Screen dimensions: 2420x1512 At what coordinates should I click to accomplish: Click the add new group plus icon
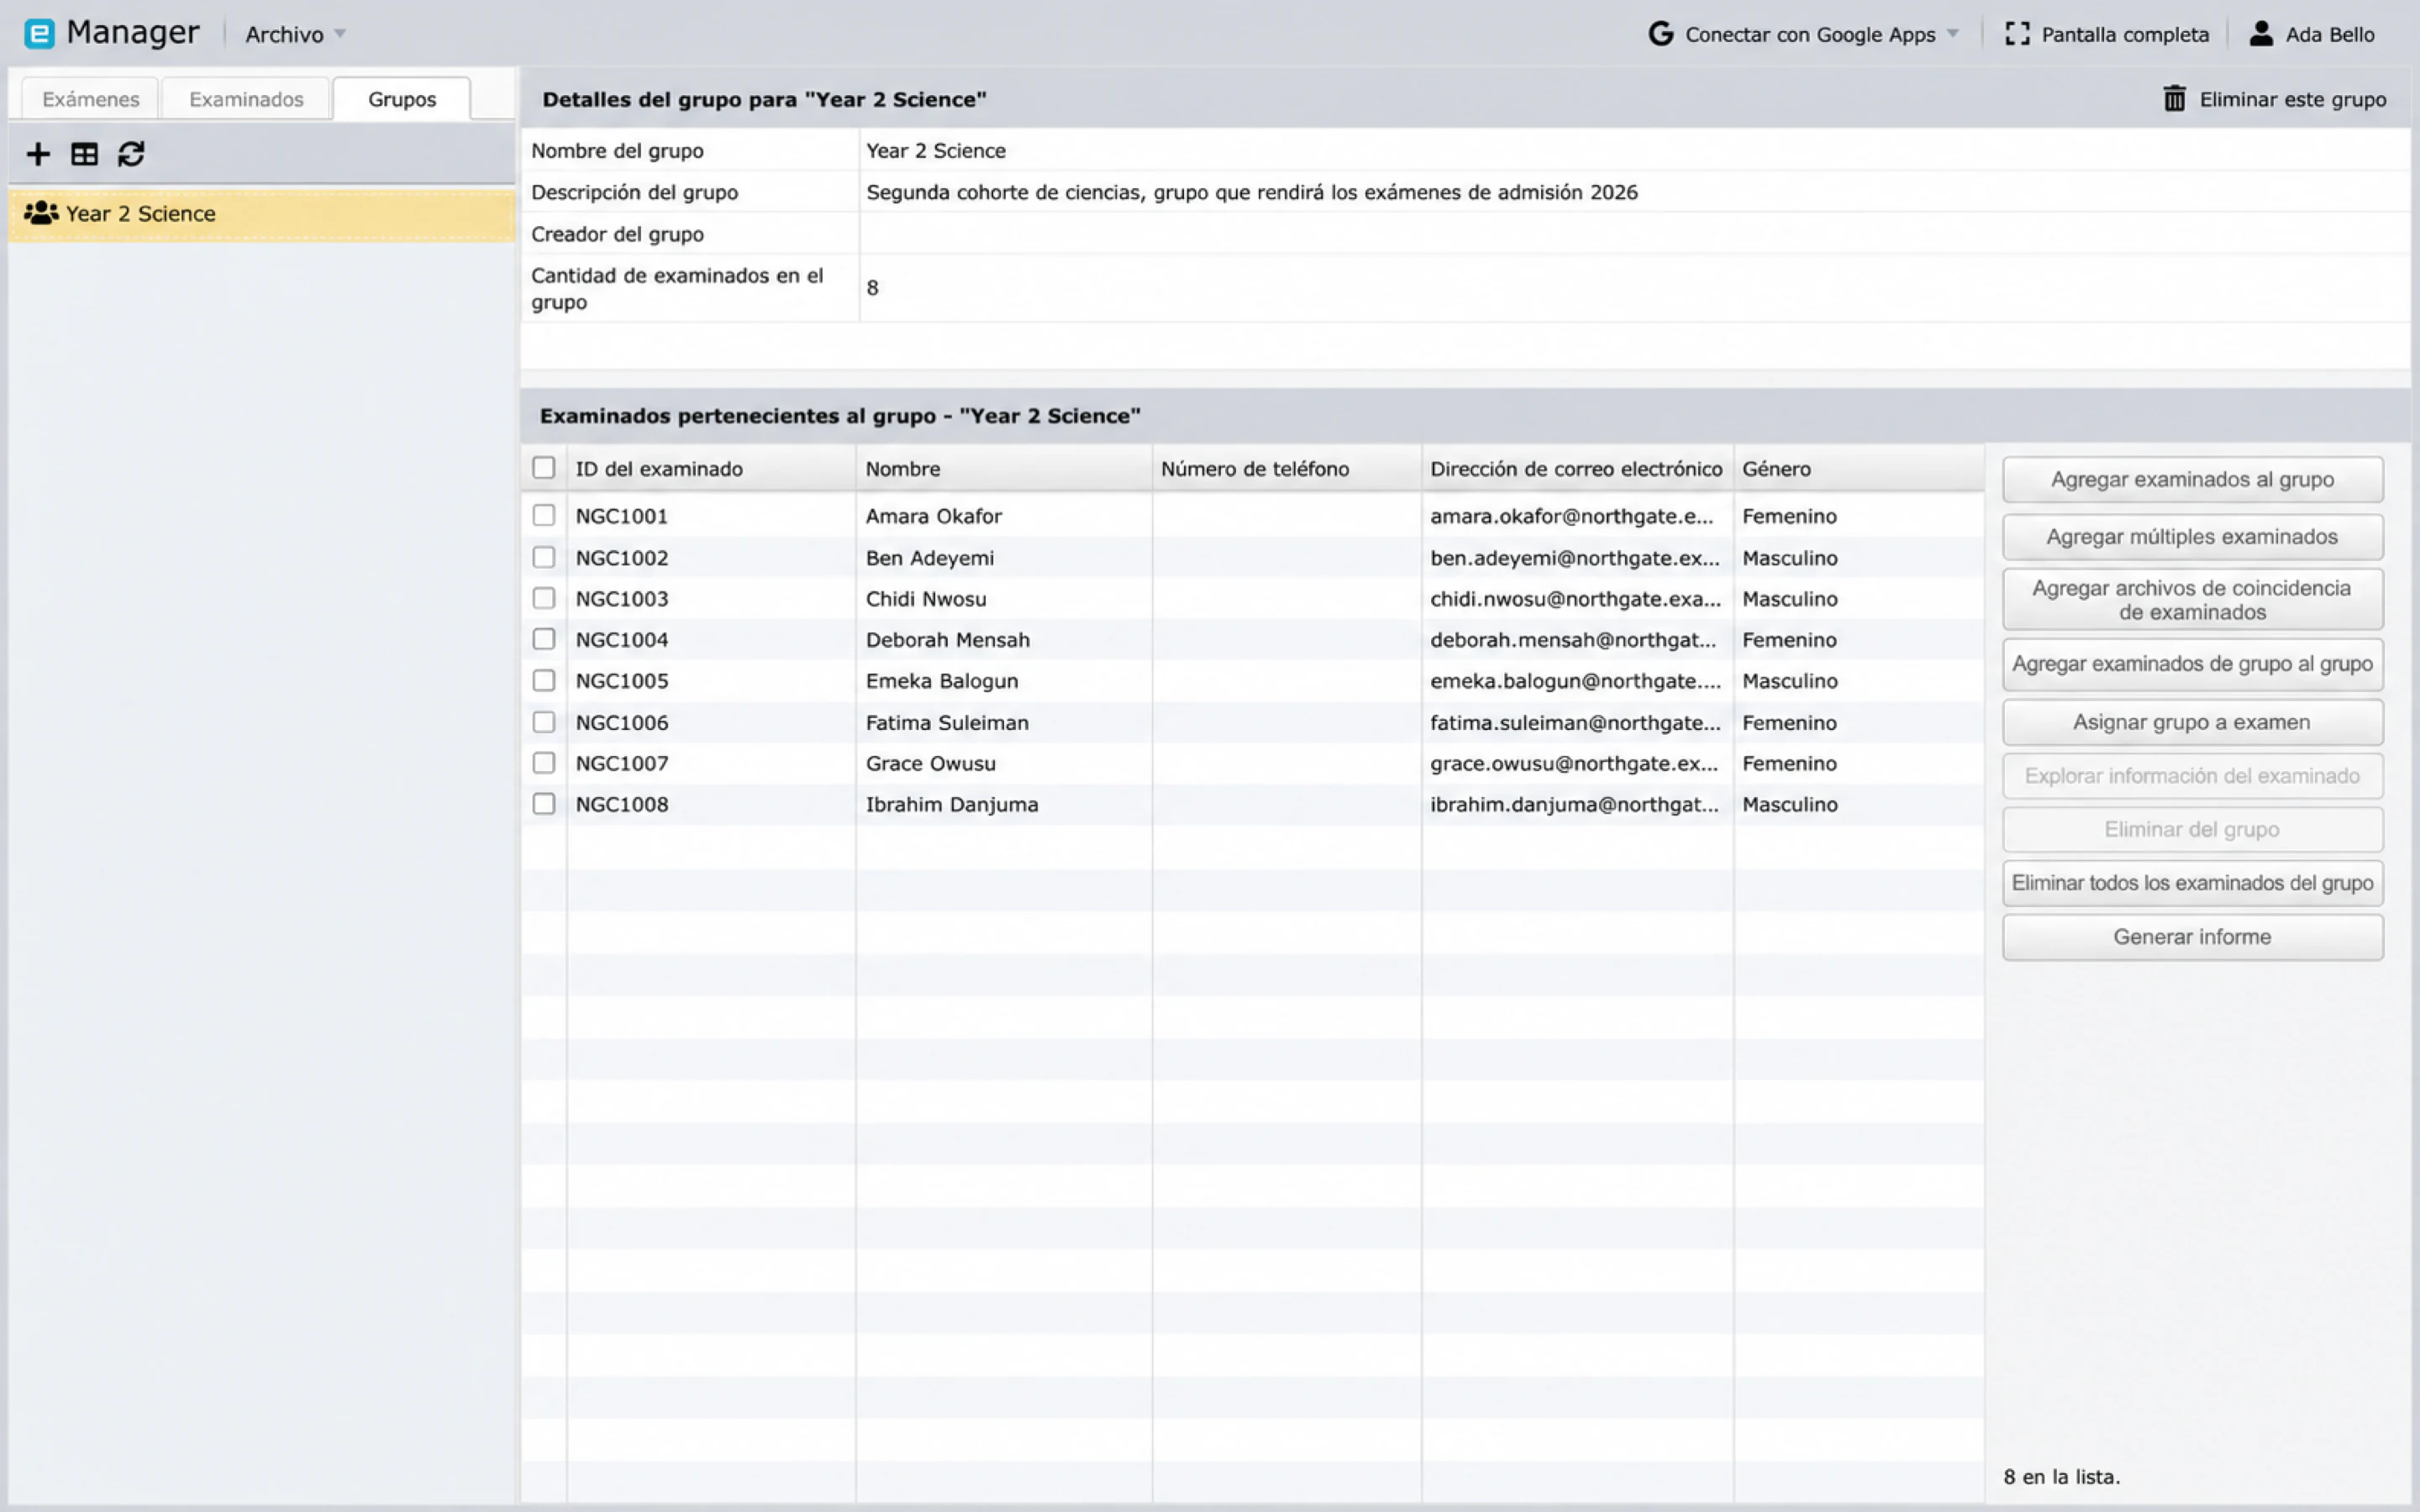click(38, 154)
